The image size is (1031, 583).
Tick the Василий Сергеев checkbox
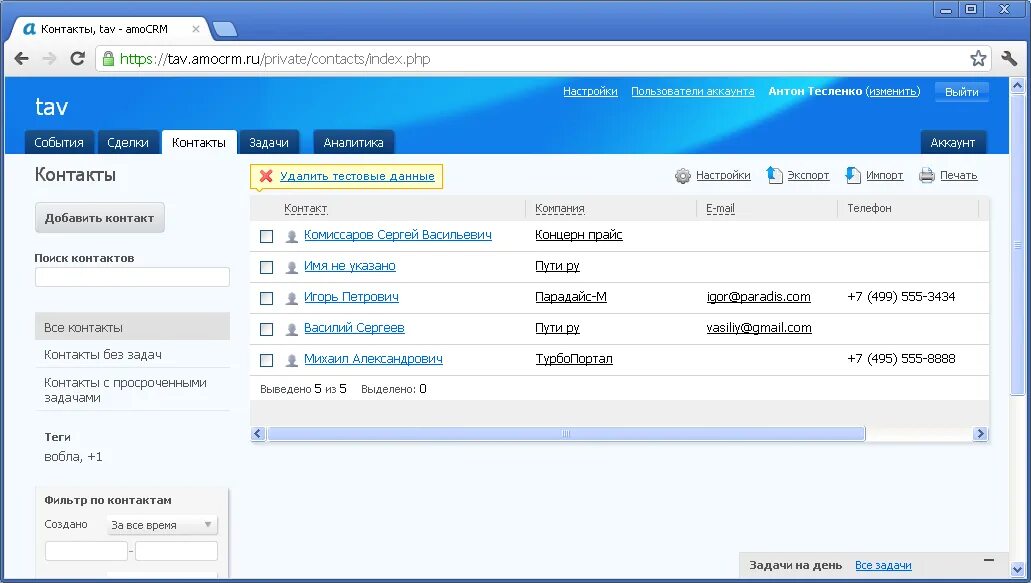click(266, 329)
